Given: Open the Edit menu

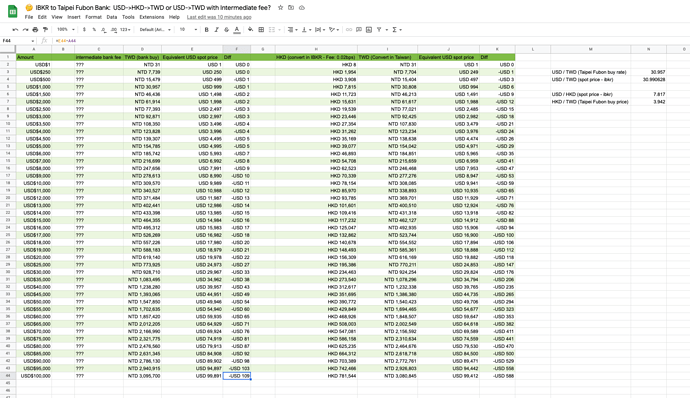Looking at the screenshot, I should pyautogui.click(x=42, y=17).
